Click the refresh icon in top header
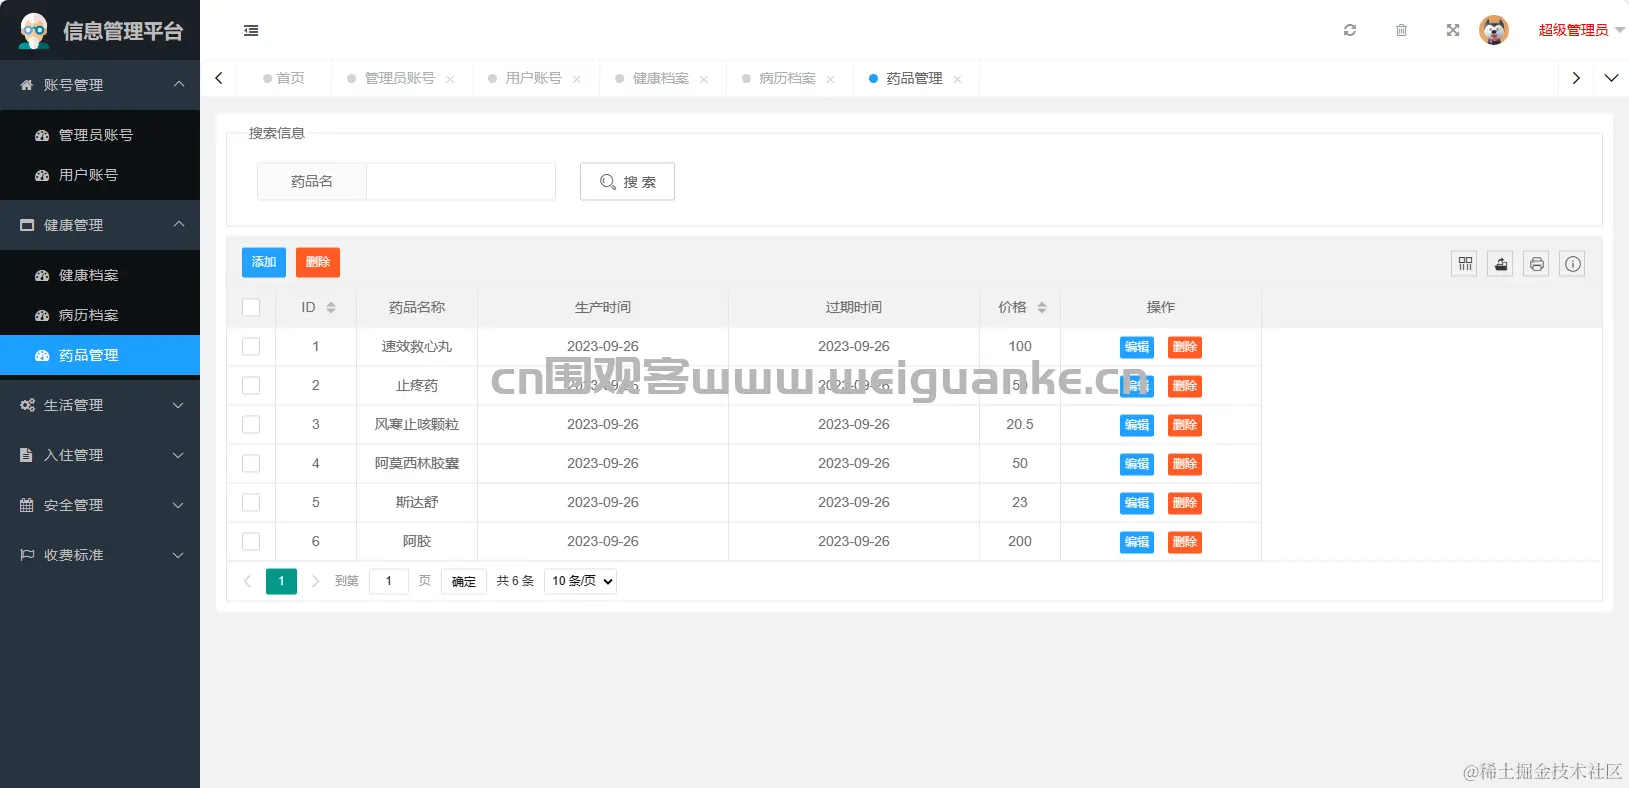 point(1350,30)
